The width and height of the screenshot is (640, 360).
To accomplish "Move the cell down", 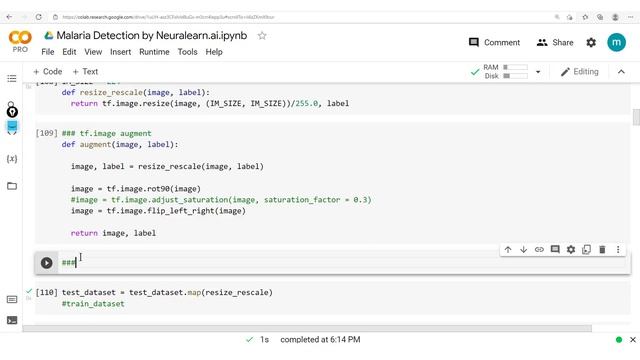I will [x=523, y=249].
